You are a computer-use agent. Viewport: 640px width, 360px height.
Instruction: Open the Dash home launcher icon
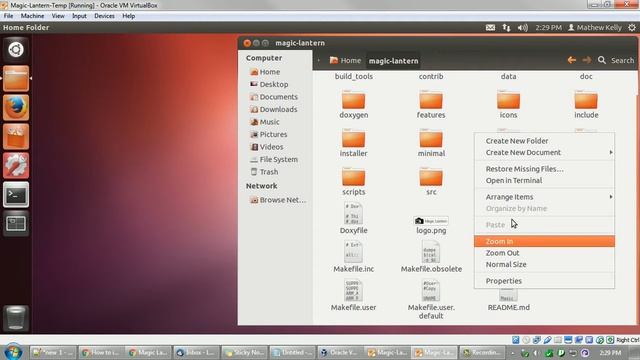[16, 50]
